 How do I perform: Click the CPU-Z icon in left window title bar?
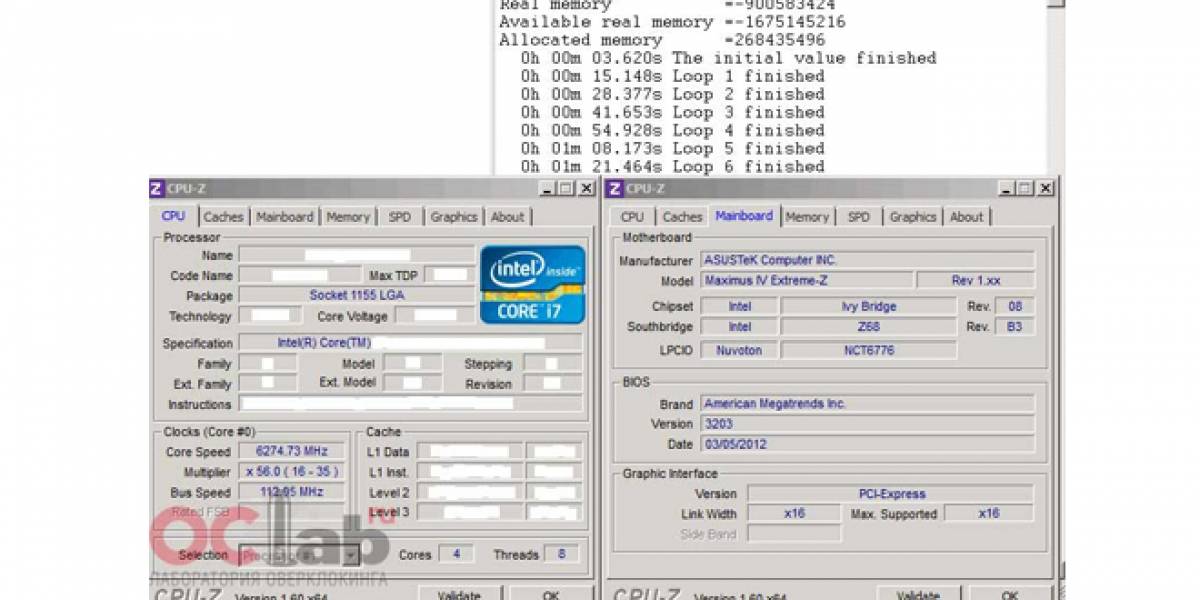(155, 188)
